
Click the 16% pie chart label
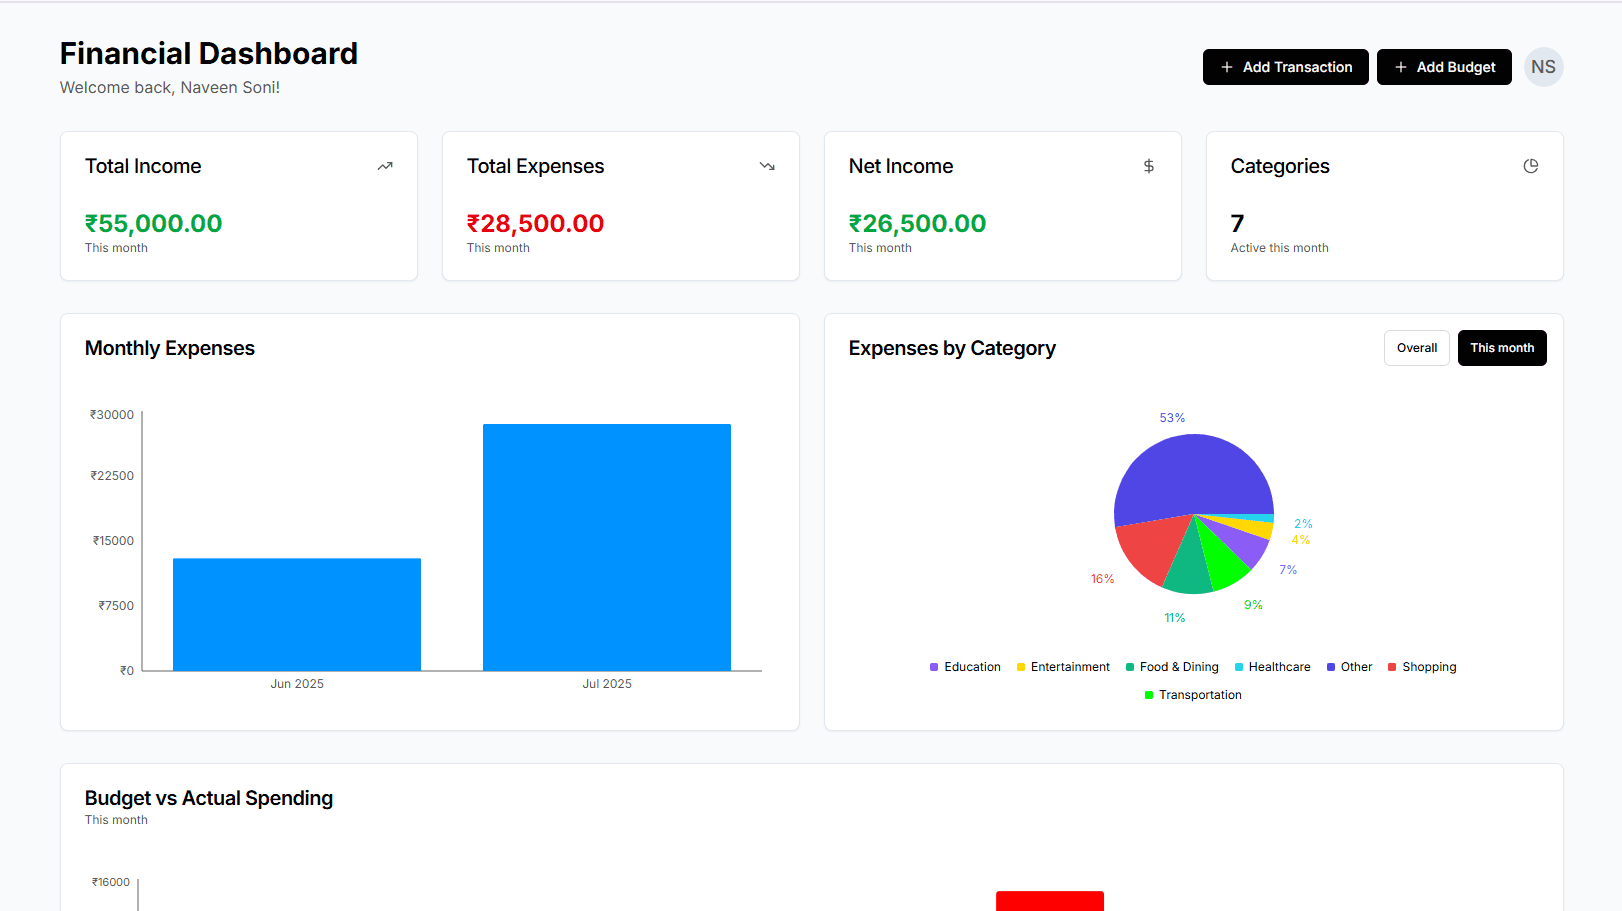(x=1102, y=579)
